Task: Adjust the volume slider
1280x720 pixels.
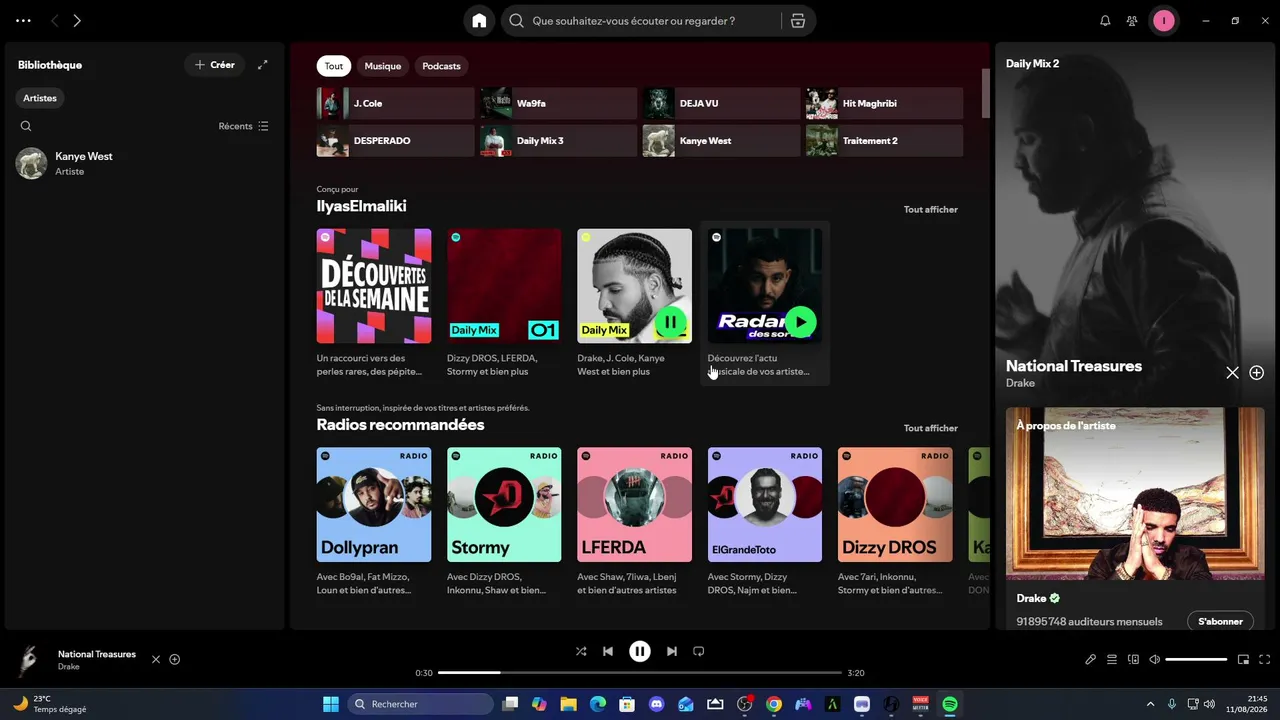Action: click(x=1196, y=660)
